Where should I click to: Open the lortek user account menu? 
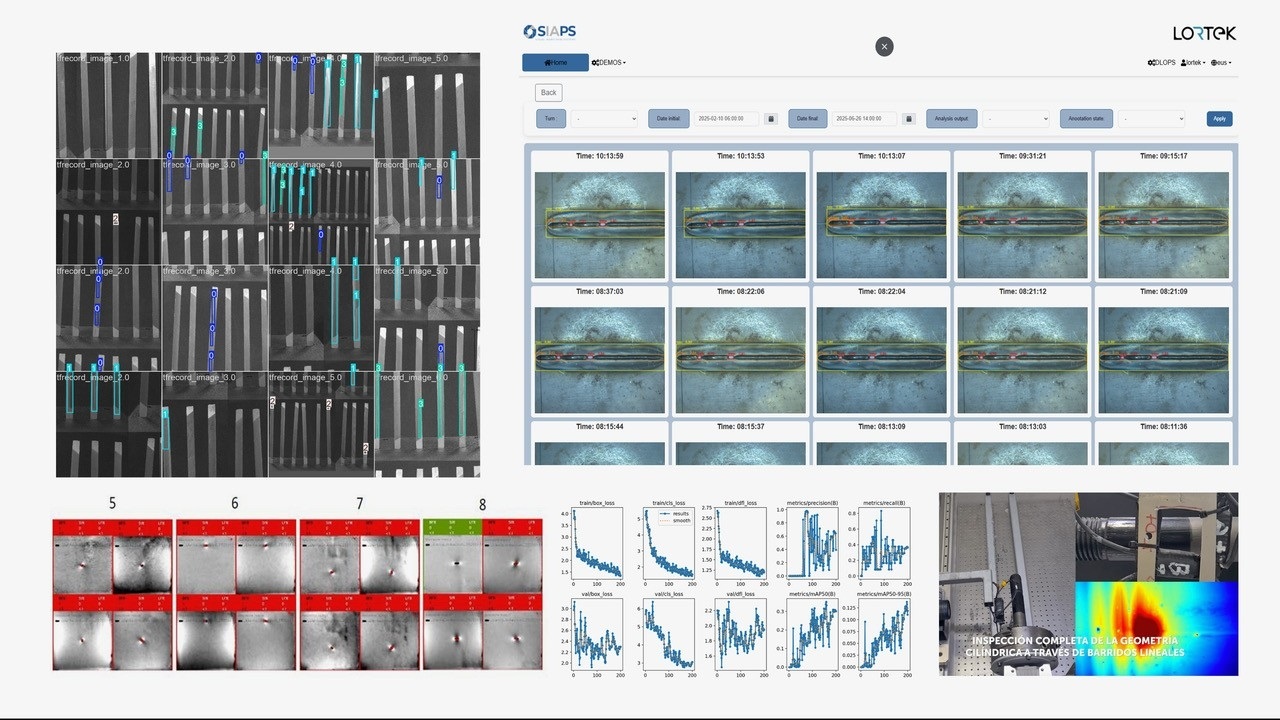(x=1192, y=62)
